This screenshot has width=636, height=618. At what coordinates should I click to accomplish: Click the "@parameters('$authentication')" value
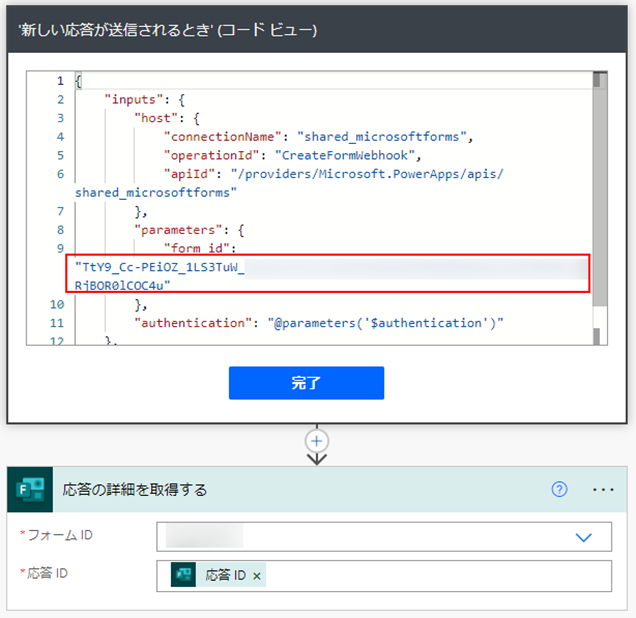tap(385, 323)
